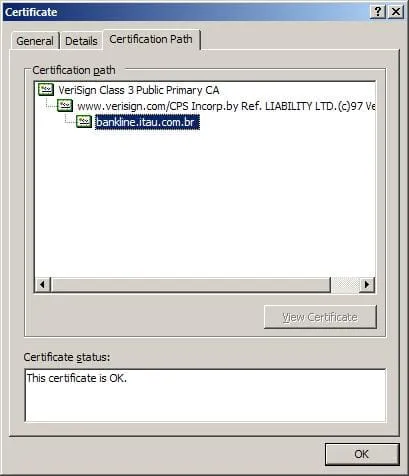Switch to the General tab
Screen dimensions: 409x476
[x=35, y=41]
